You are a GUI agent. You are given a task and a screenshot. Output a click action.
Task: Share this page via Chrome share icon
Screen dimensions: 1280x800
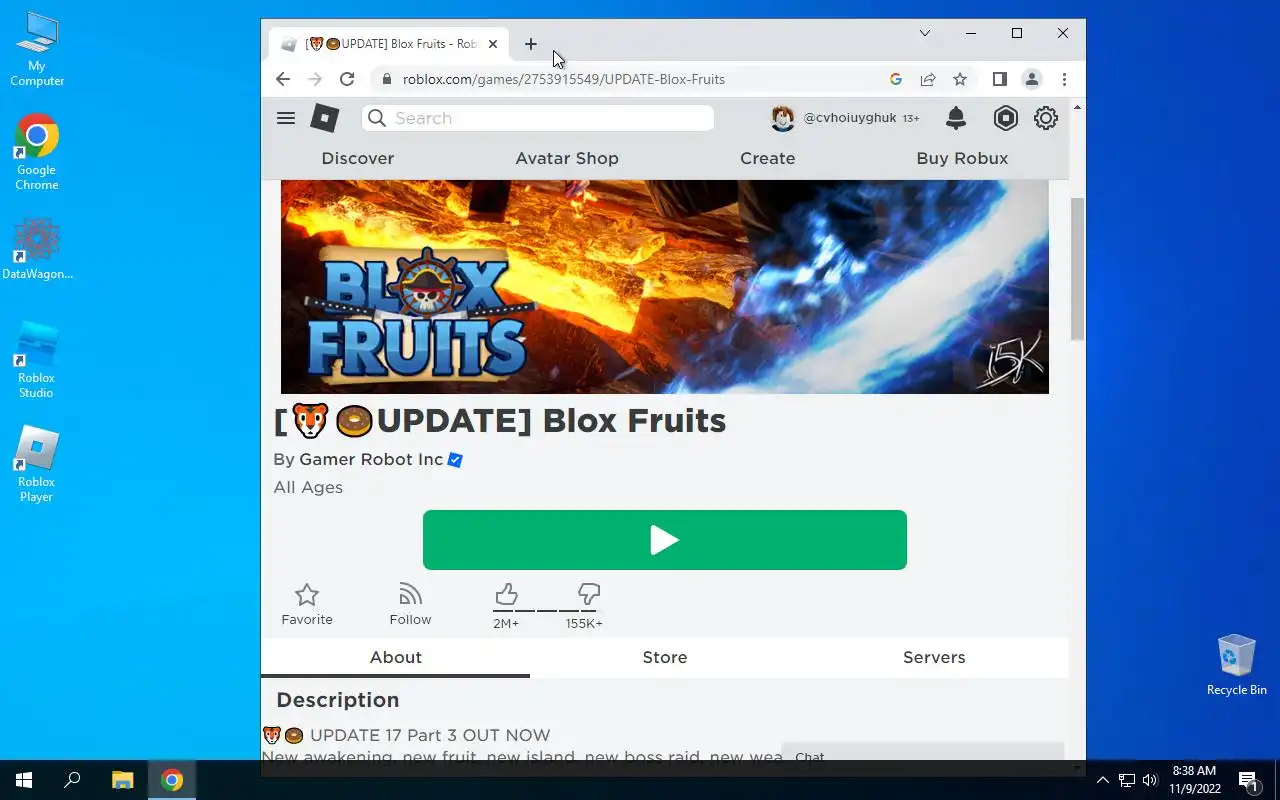point(928,79)
